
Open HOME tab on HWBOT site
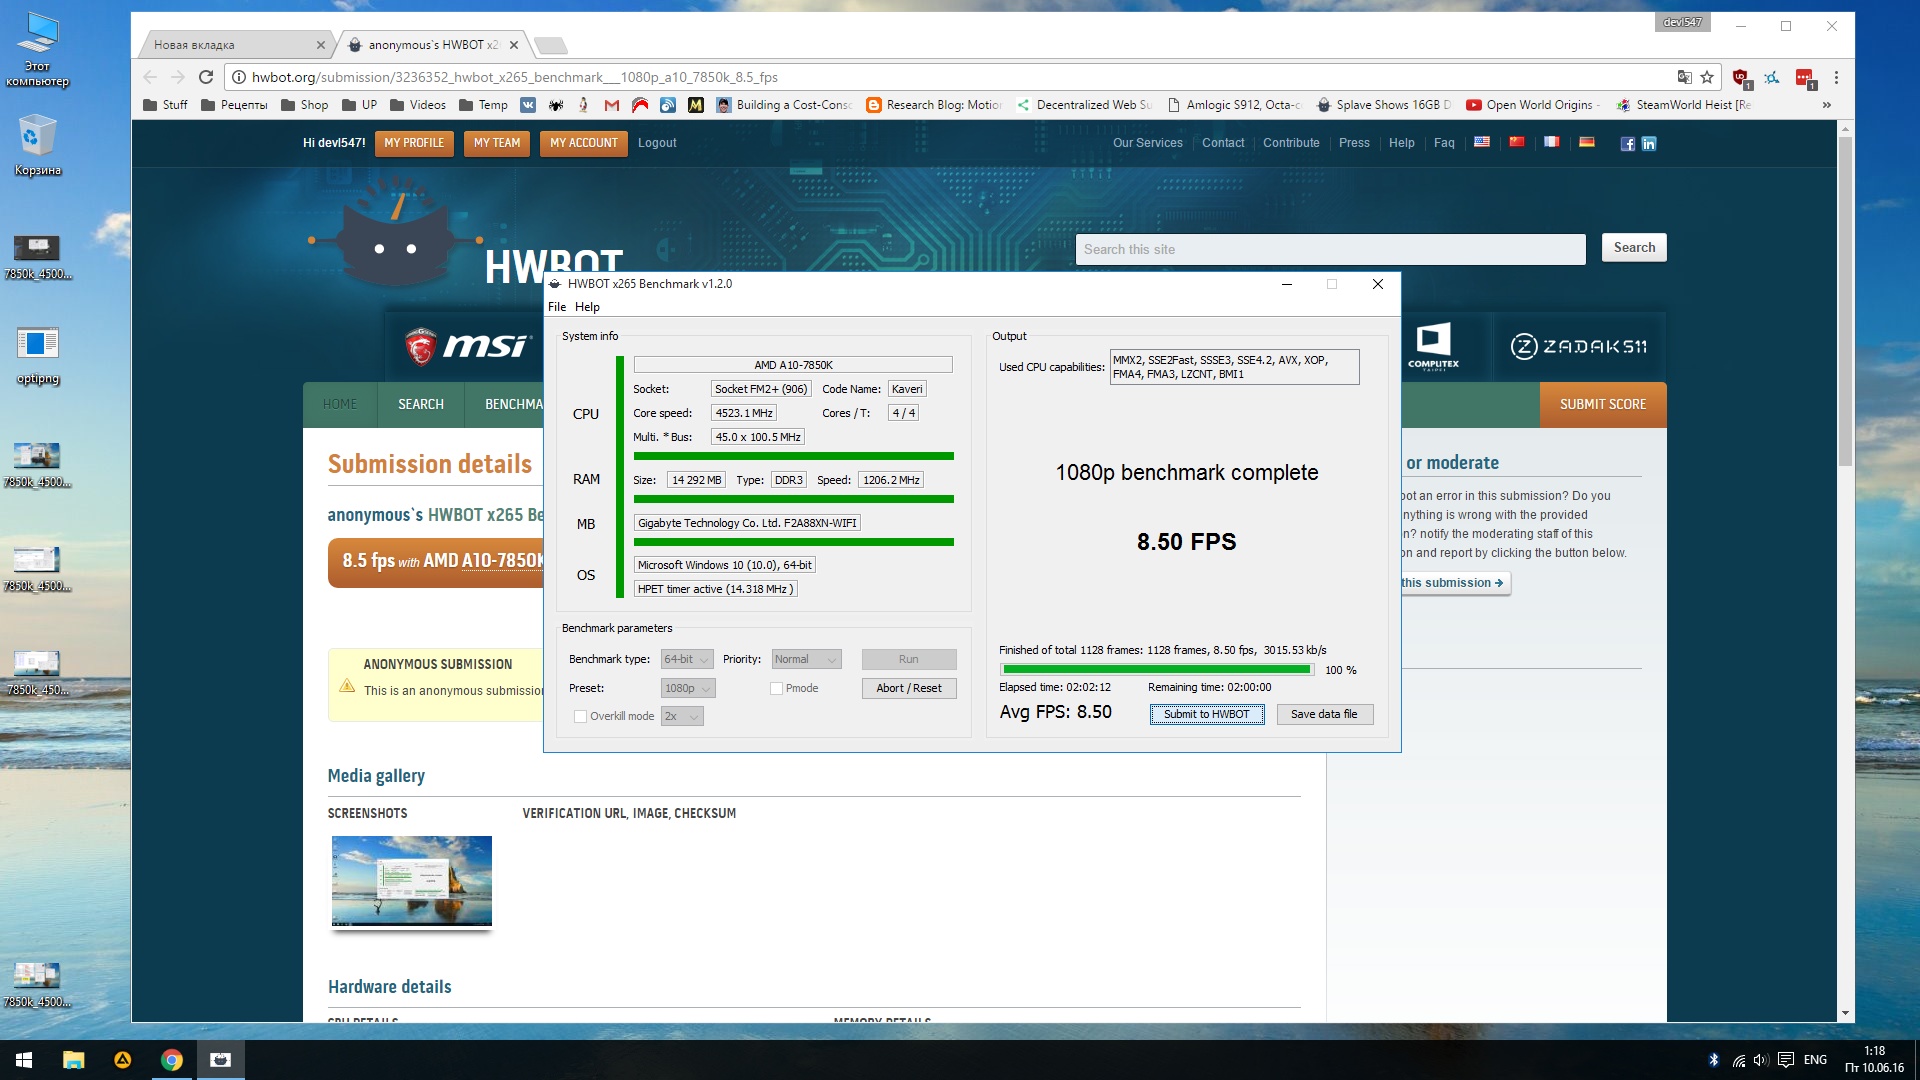click(340, 404)
